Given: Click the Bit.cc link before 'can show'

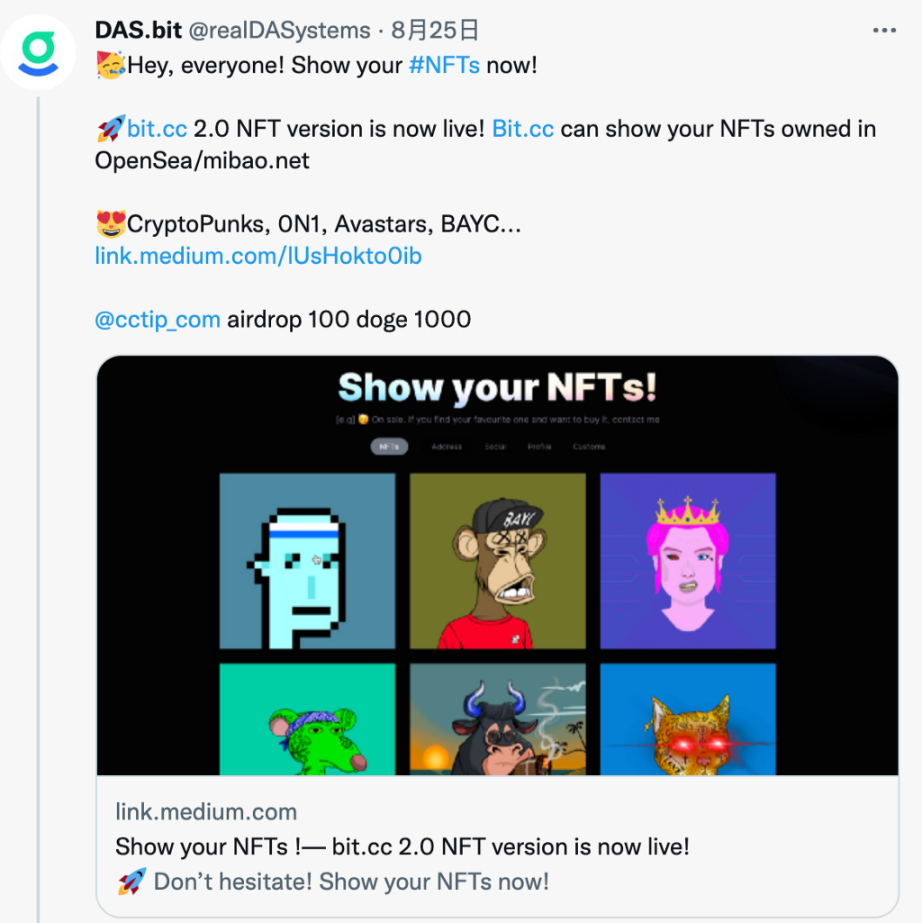Looking at the screenshot, I should click(523, 129).
